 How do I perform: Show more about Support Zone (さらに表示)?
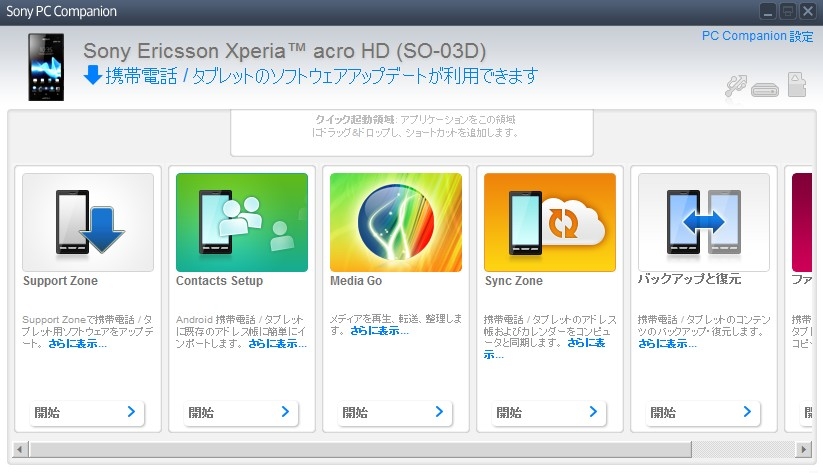tap(78, 344)
